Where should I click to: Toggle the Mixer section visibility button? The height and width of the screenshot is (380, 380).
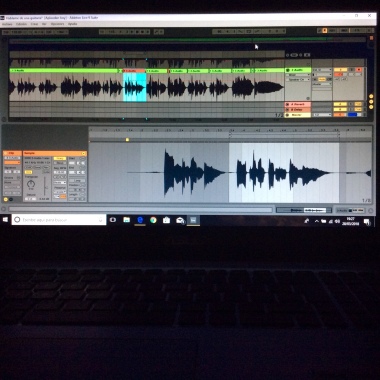[x=371, y=107]
